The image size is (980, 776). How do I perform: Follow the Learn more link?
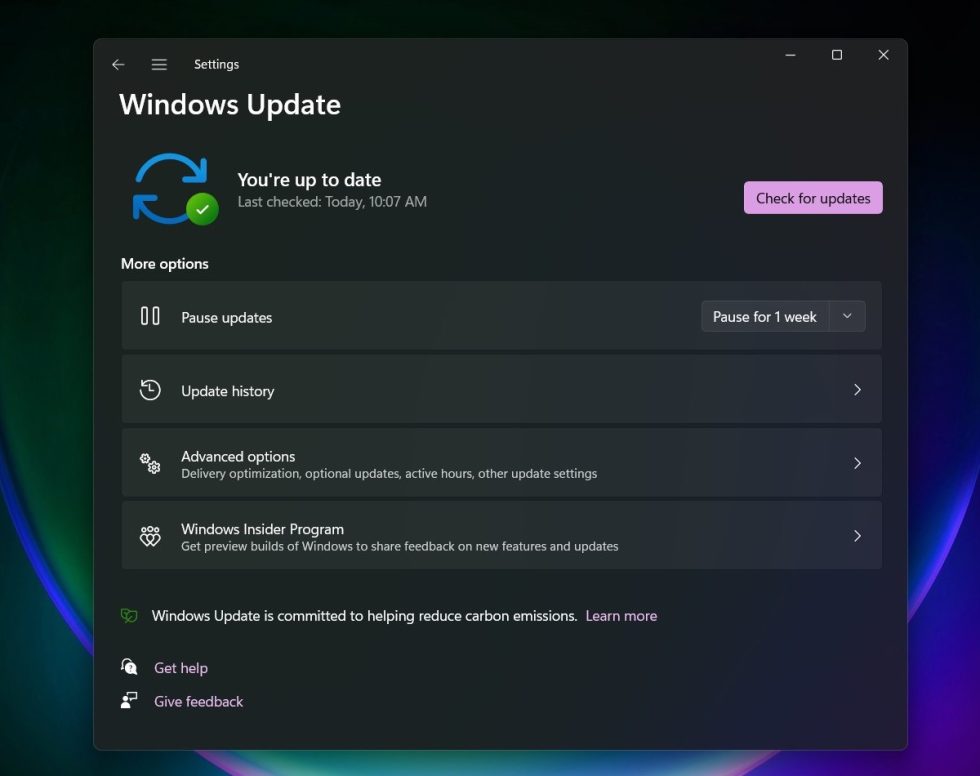point(621,616)
